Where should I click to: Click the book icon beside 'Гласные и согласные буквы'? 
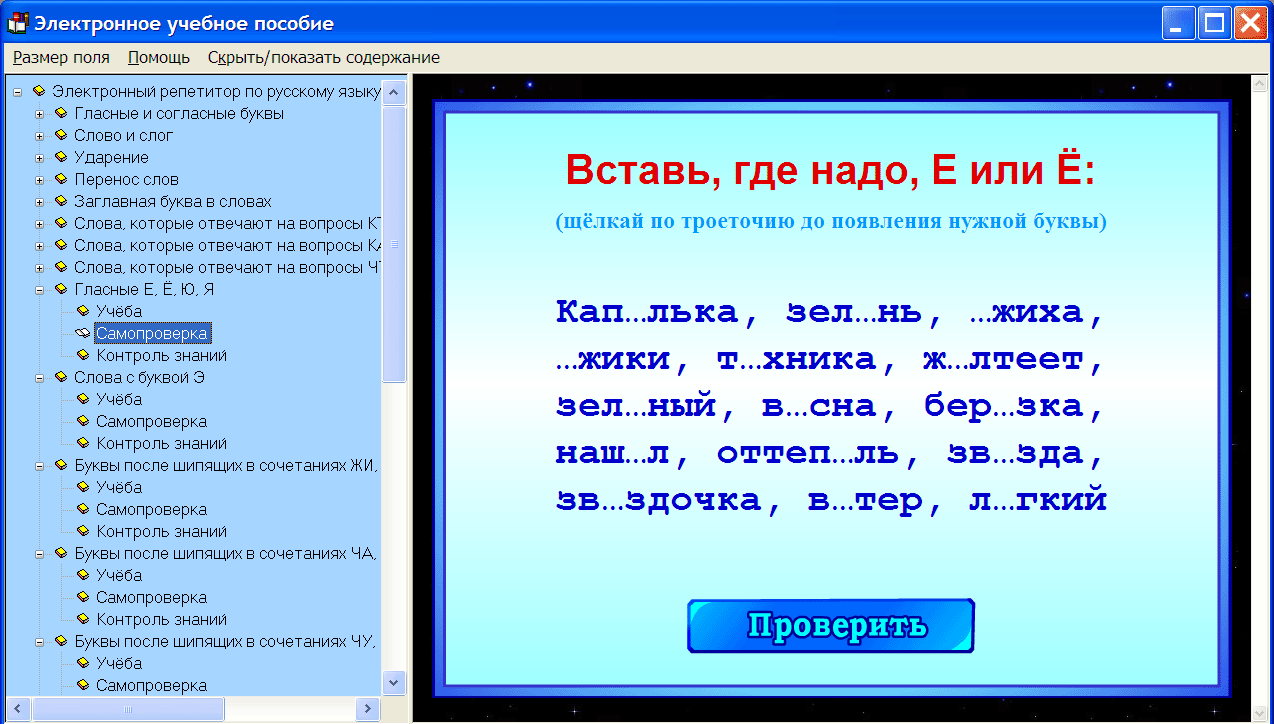coord(63,113)
